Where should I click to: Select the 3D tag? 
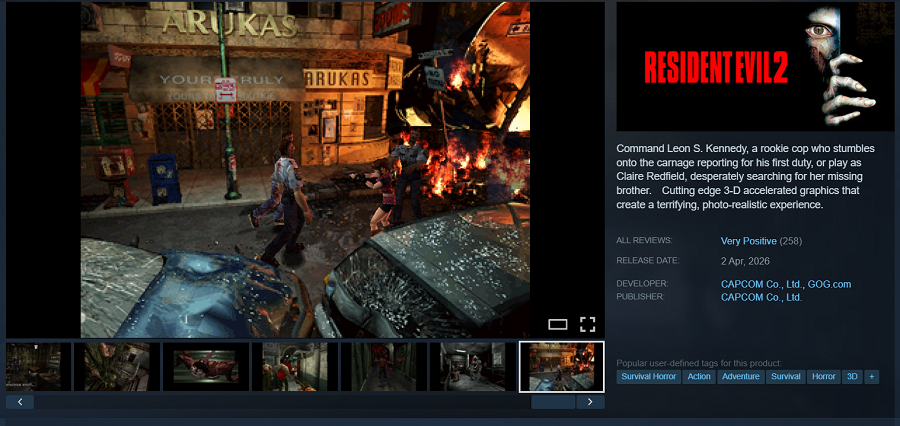852,377
